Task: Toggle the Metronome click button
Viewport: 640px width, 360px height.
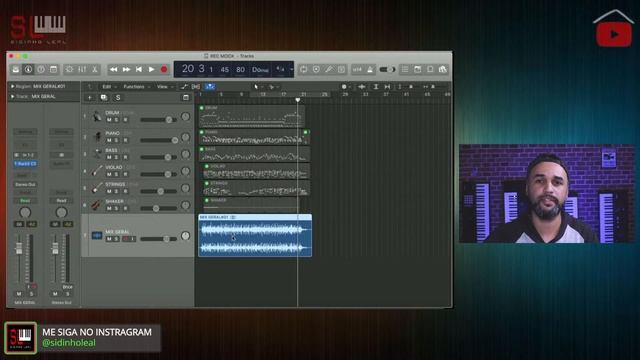Action: (x=370, y=69)
